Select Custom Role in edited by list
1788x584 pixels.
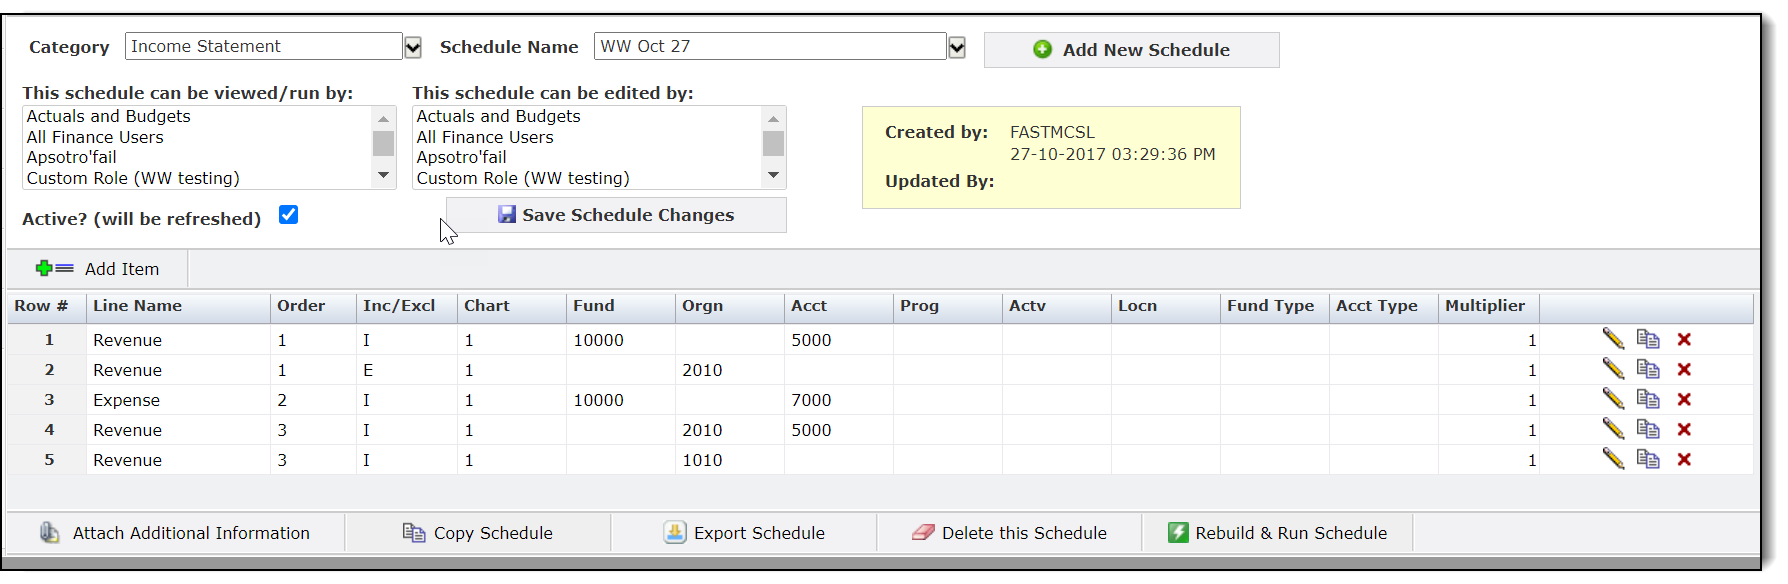[x=523, y=179]
